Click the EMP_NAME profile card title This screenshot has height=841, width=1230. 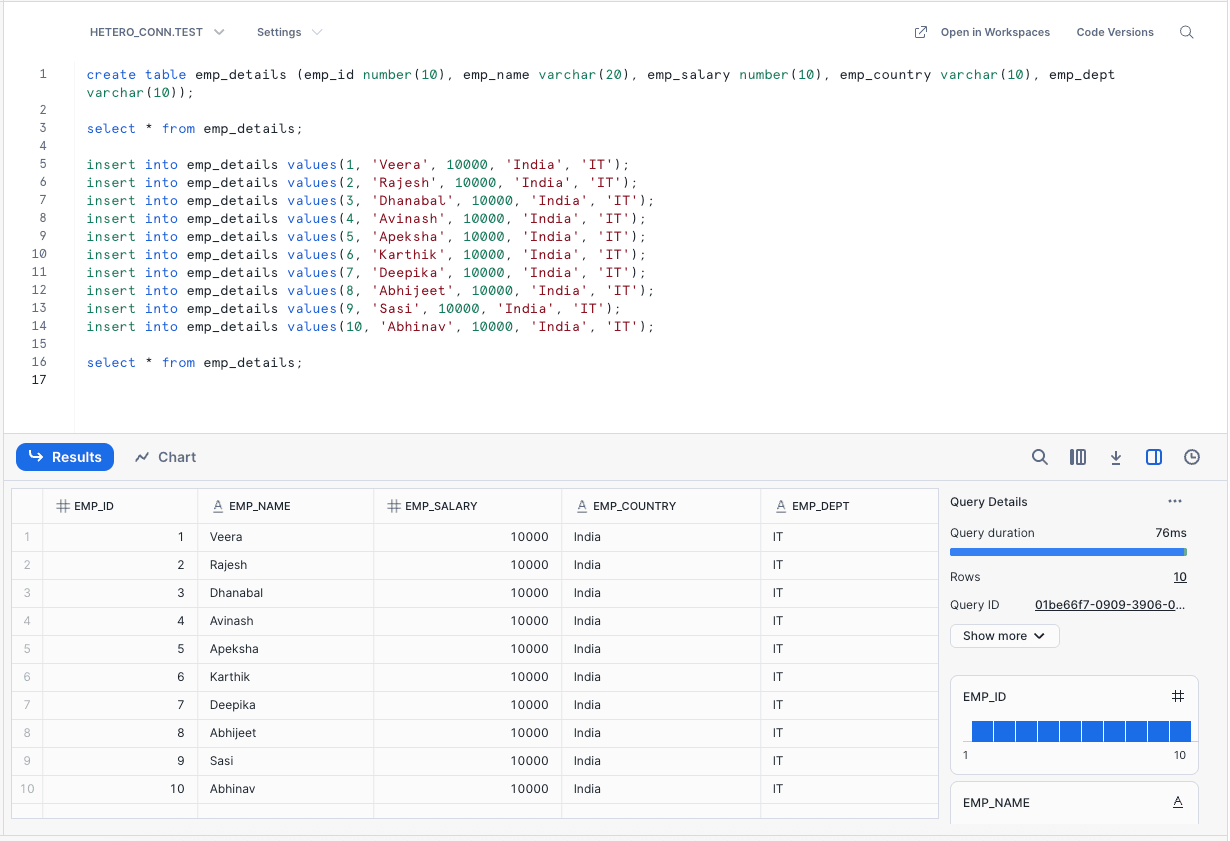pyautogui.click(x=996, y=802)
